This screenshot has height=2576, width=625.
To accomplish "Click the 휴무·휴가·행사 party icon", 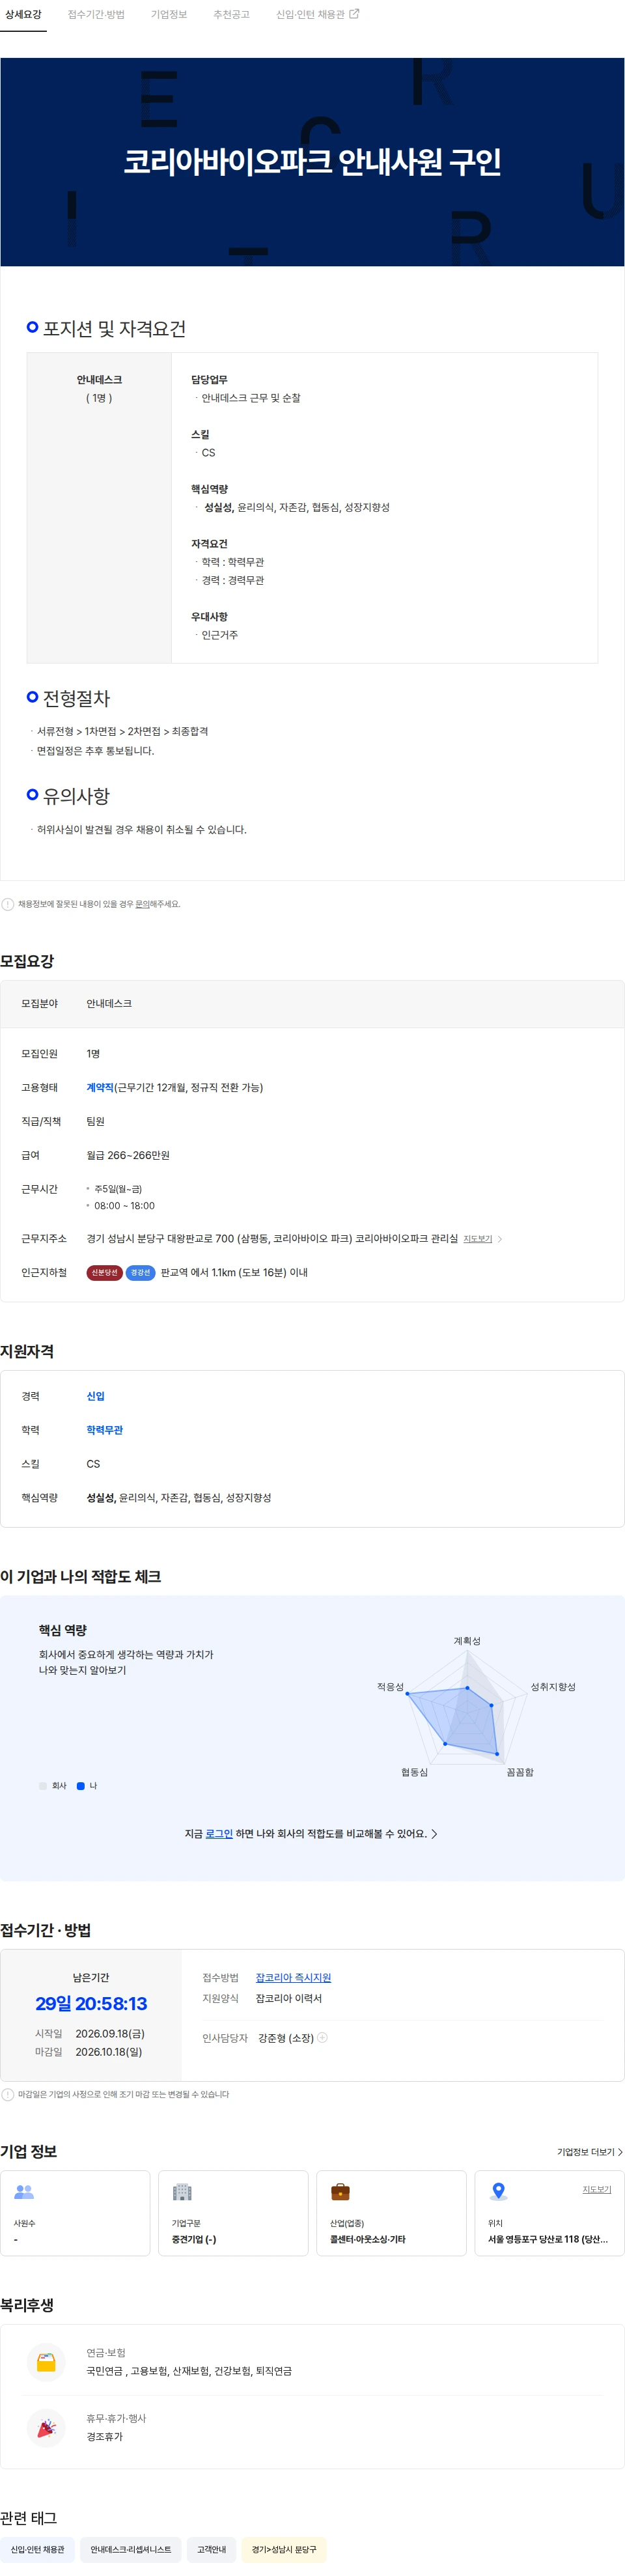I will (46, 2428).
